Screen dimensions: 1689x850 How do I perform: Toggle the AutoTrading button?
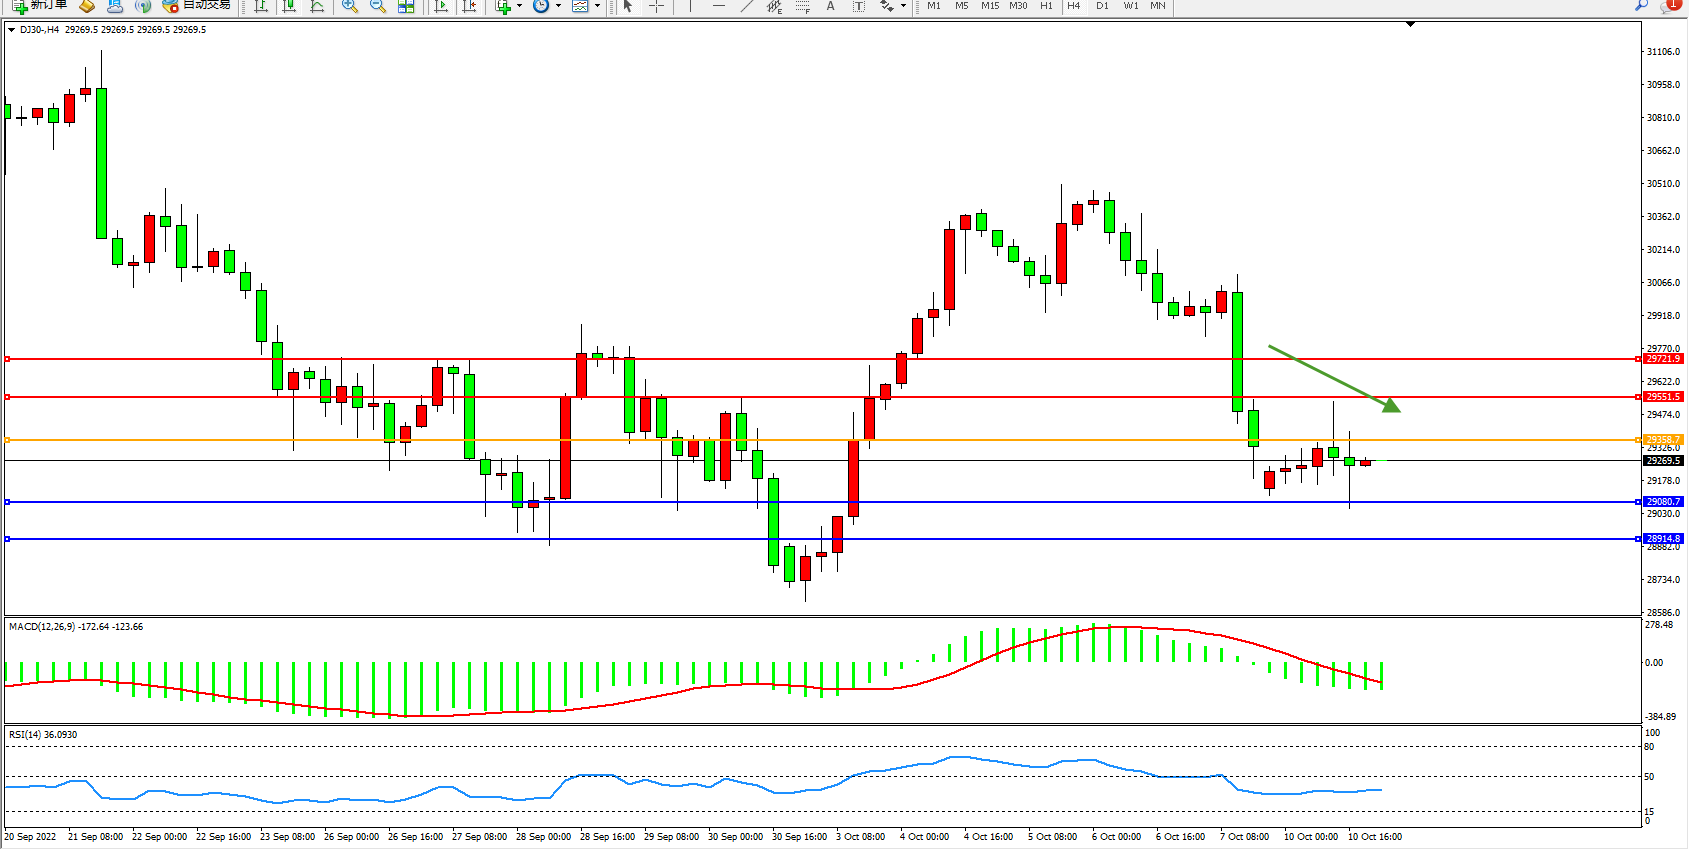(x=198, y=6)
